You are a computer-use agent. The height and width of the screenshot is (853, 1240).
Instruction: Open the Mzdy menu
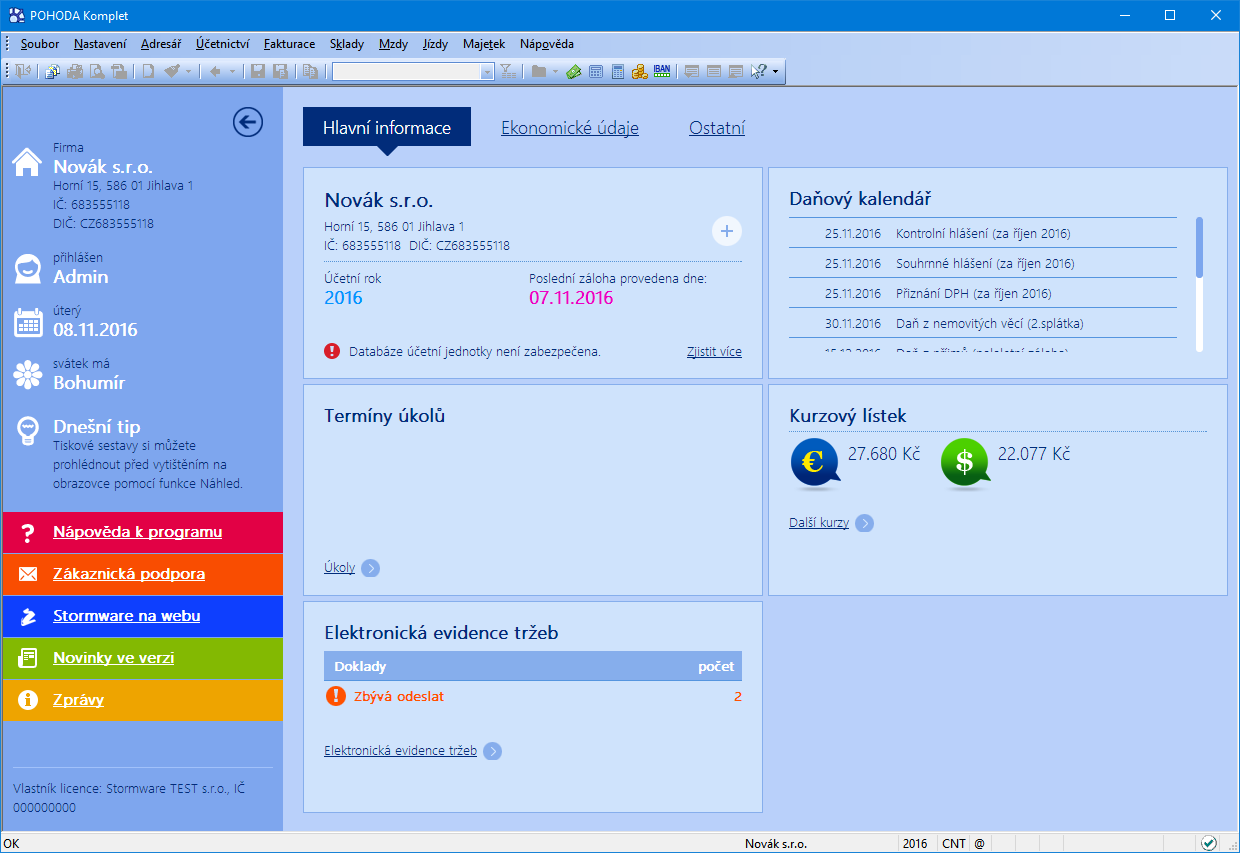coord(393,44)
